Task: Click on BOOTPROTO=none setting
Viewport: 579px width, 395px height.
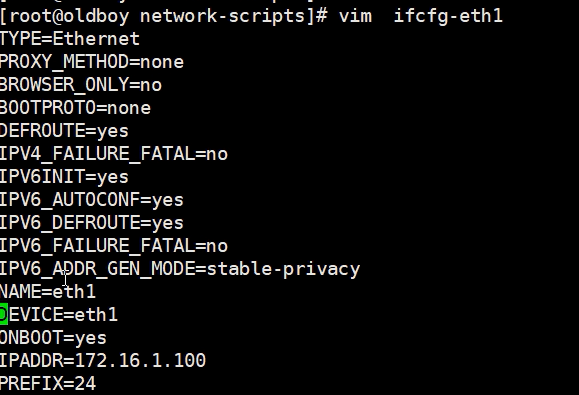Action: [x=75, y=108]
